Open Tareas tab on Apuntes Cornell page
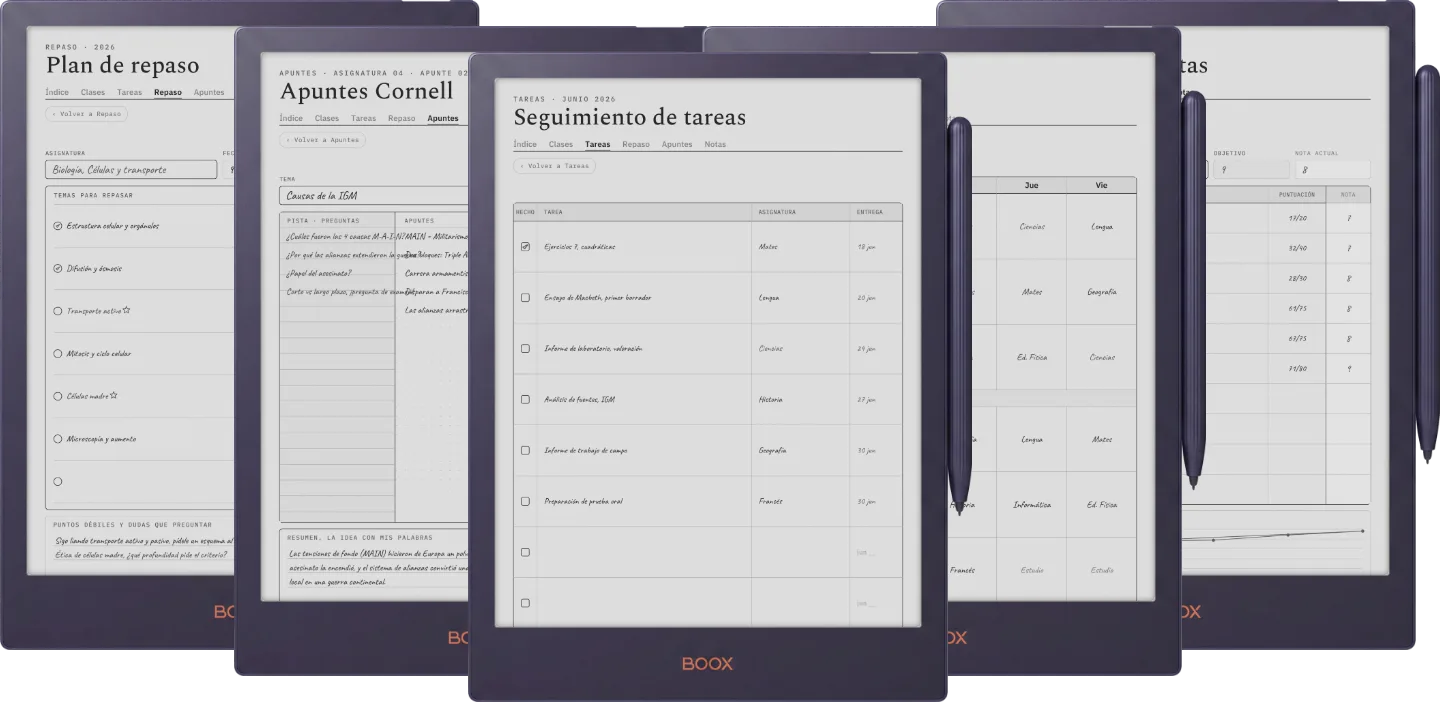This screenshot has width=1440, height=702. tap(364, 118)
